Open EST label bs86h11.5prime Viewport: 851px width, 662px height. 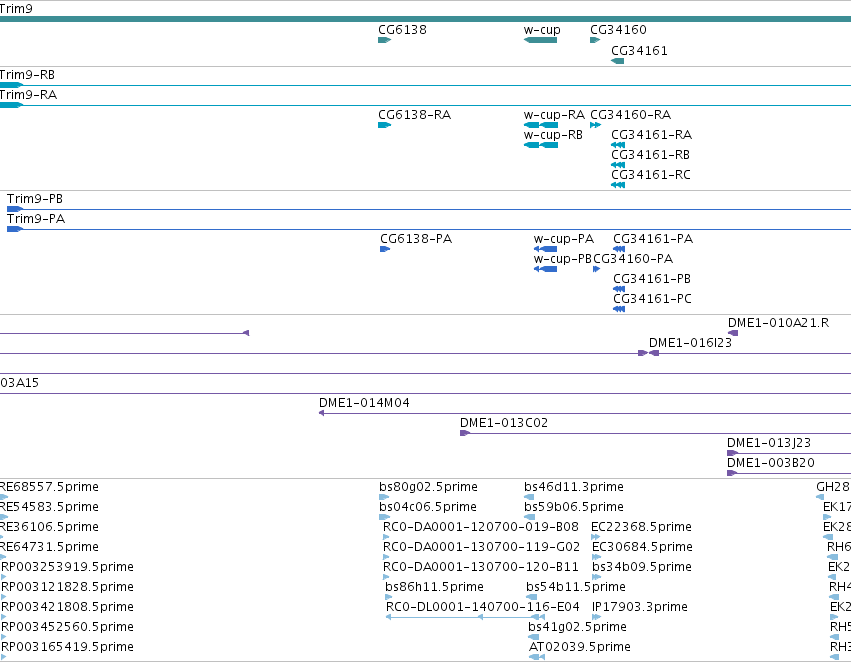[x=434, y=588]
